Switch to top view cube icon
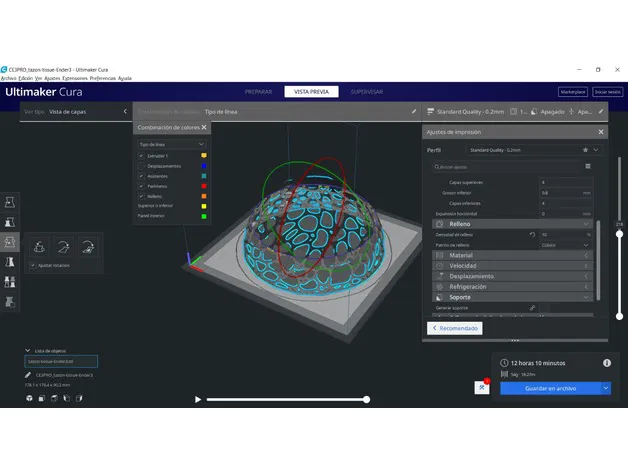The width and height of the screenshot is (628, 472). 54,398
